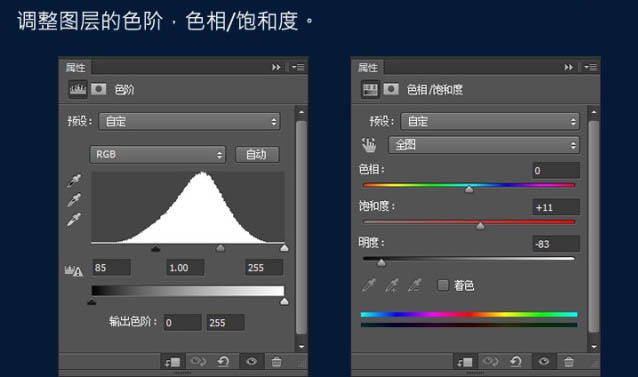The width and height of the screenshot is (638, 377).
Task: Click the black input level slider handle
Action: click(155, 248)
